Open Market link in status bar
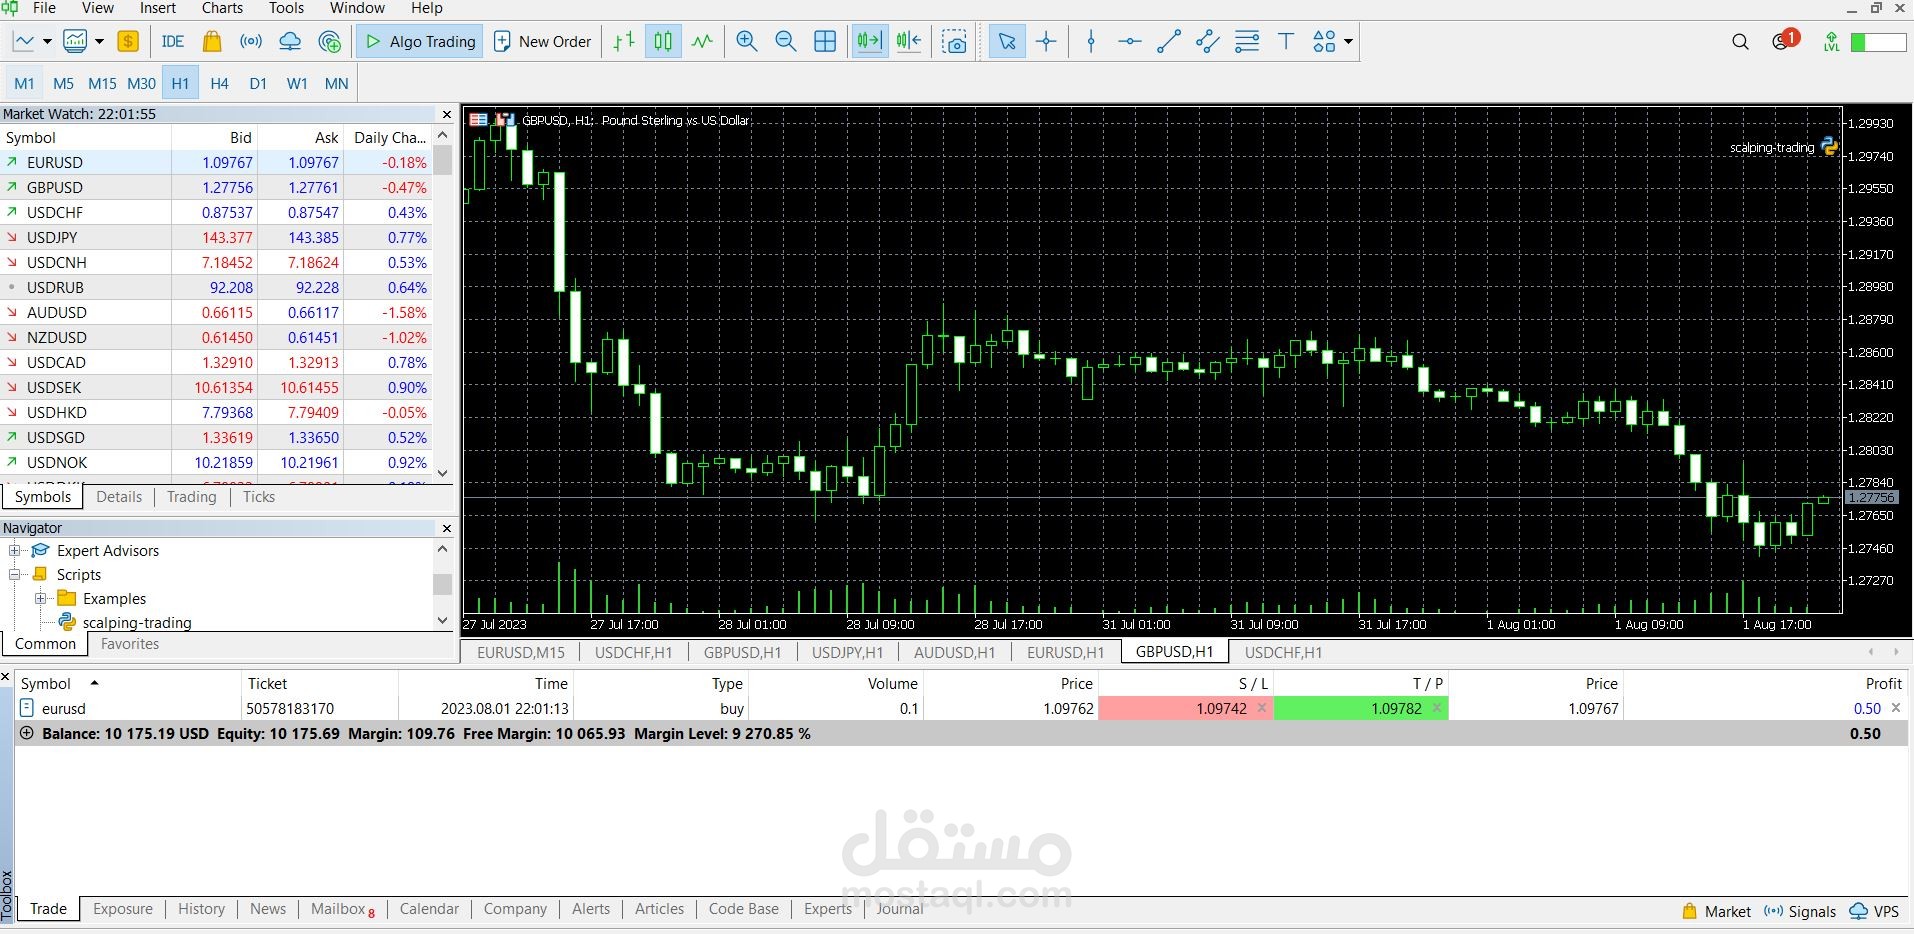The height and width of the screenshot is (934, 1914). tap(1716, 912)
